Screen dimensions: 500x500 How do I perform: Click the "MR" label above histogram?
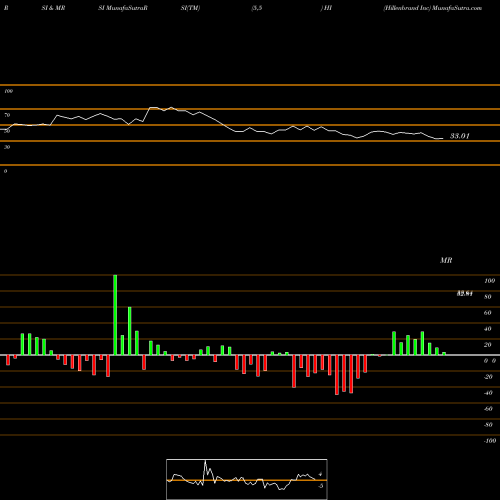pos(446,260)
